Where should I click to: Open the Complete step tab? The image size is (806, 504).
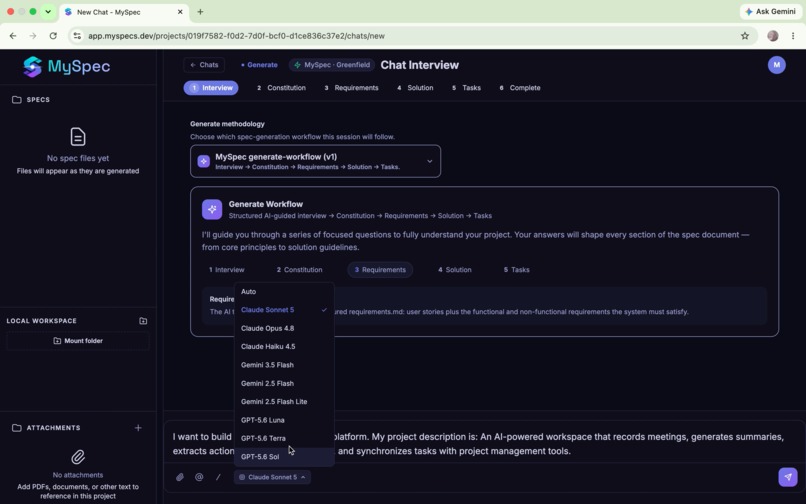[520, 88]
